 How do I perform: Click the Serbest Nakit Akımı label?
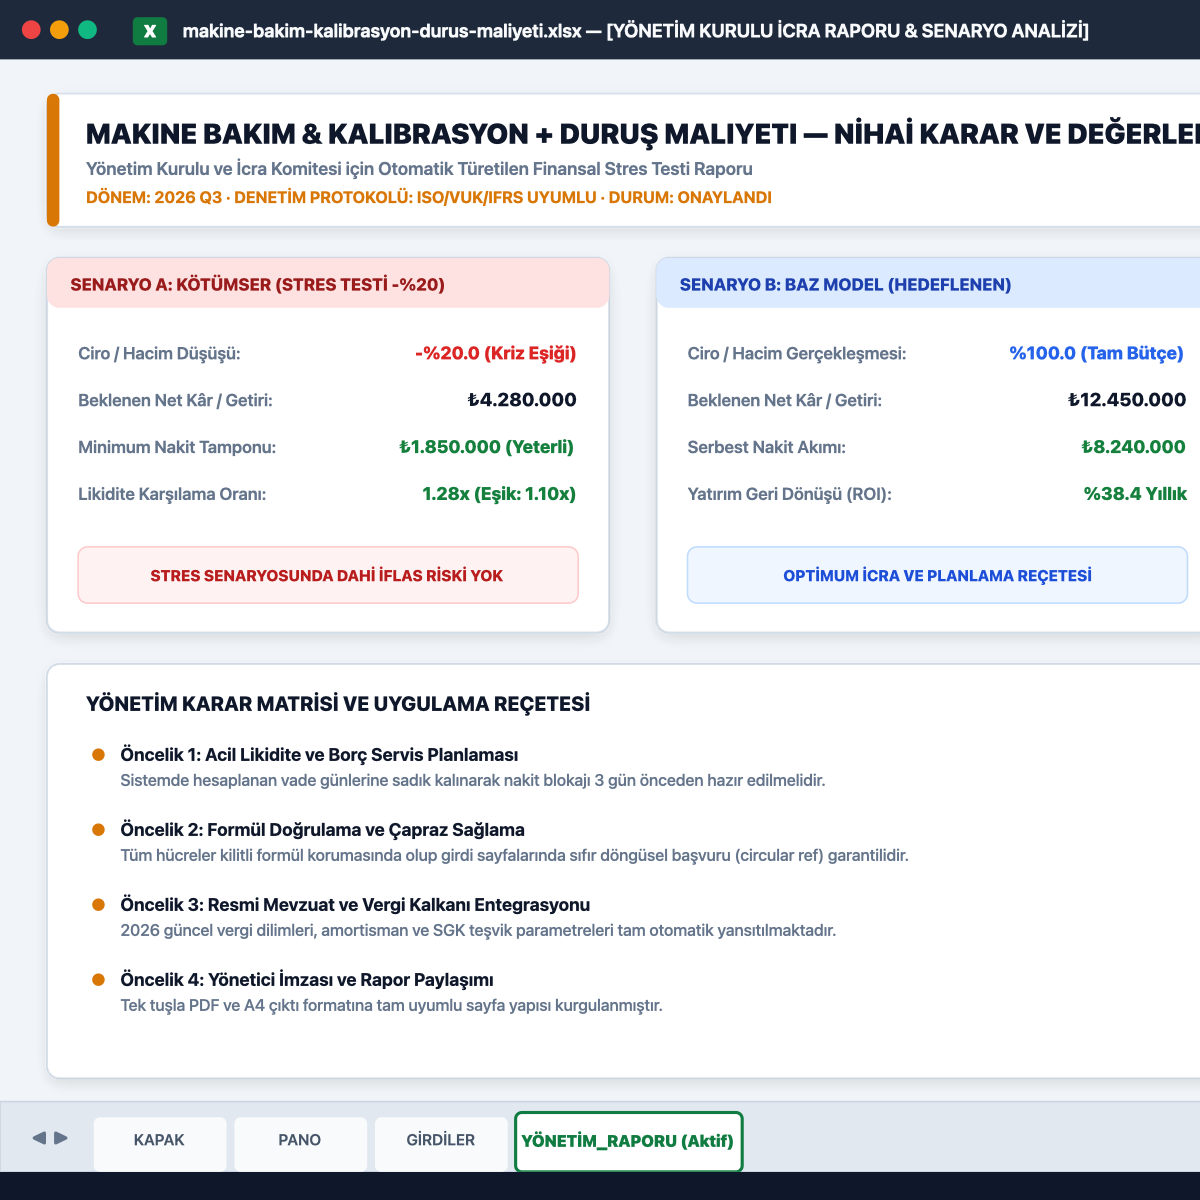(766, 448)
